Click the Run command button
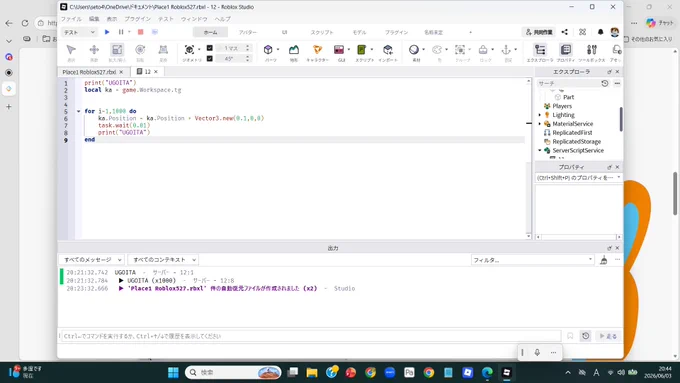The height and width of the screenshot is (383, 680). tap(608, 336)
